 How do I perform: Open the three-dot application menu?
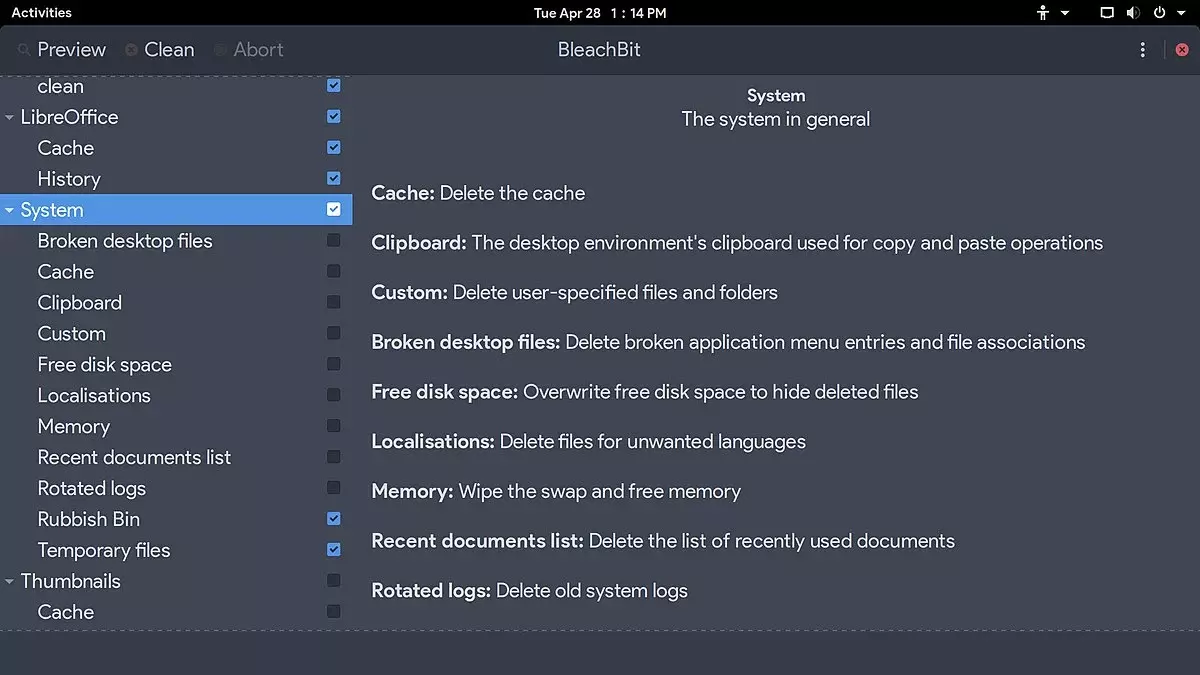[x=1142, y=50]
